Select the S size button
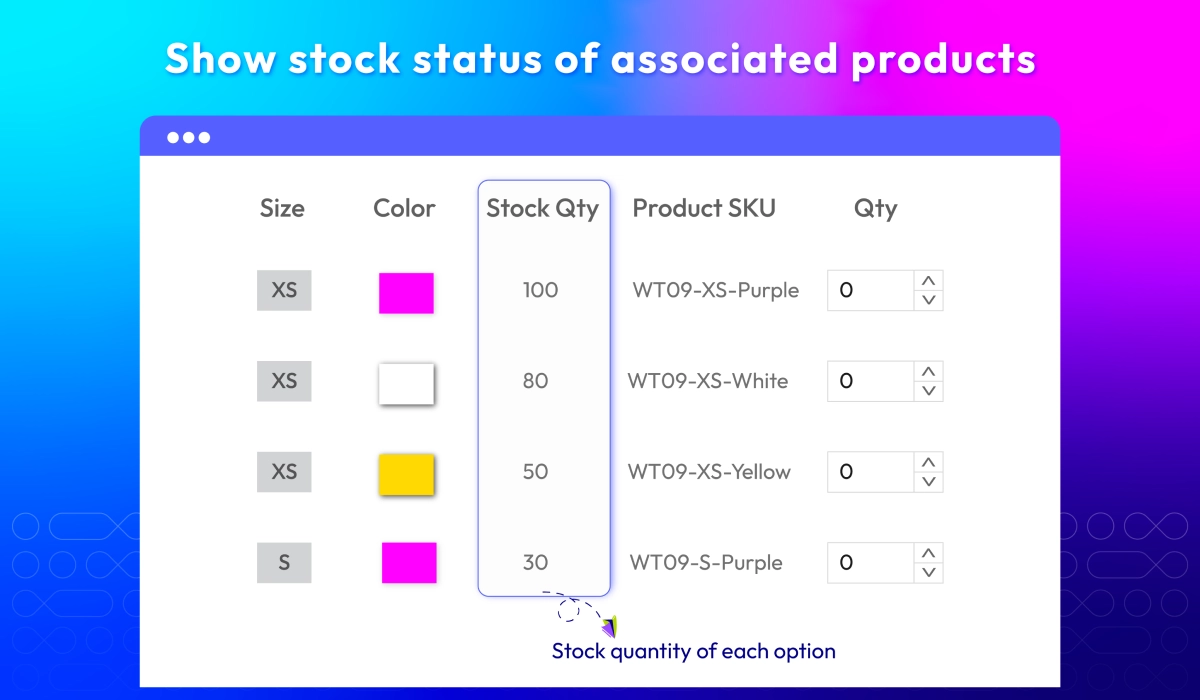Image resolution: width=1200 pixels, height=700 pixels. pos(284,563)
